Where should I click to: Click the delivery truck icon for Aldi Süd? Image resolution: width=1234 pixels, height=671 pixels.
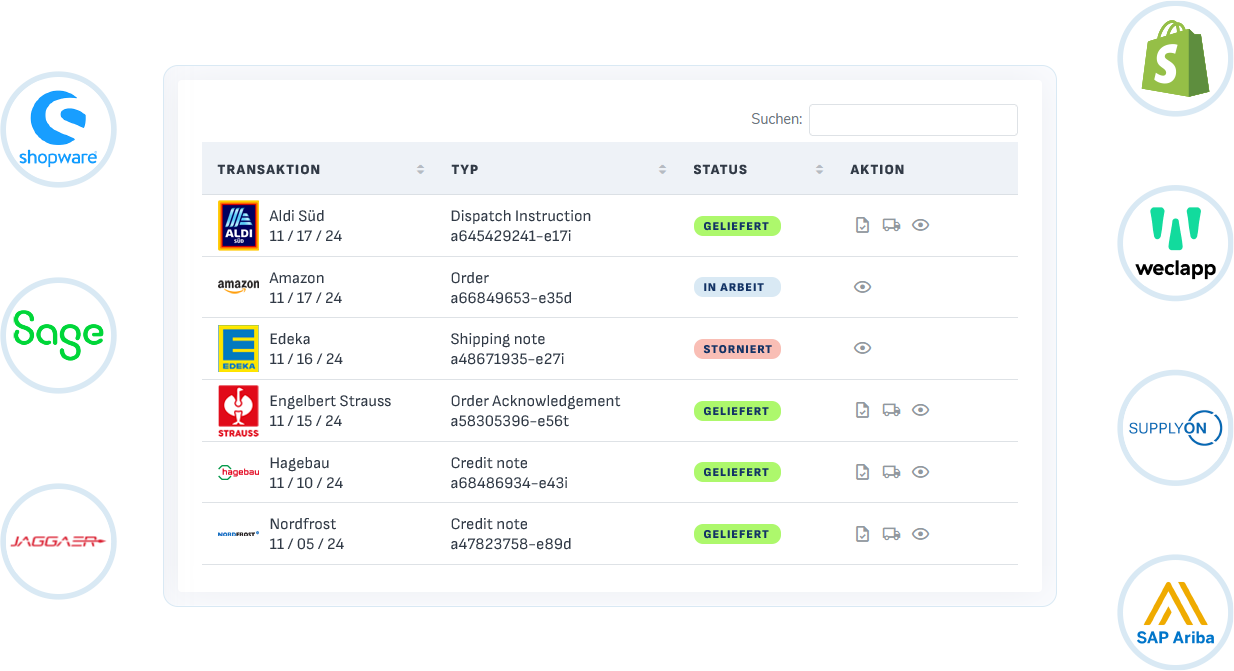coord(891,225)
